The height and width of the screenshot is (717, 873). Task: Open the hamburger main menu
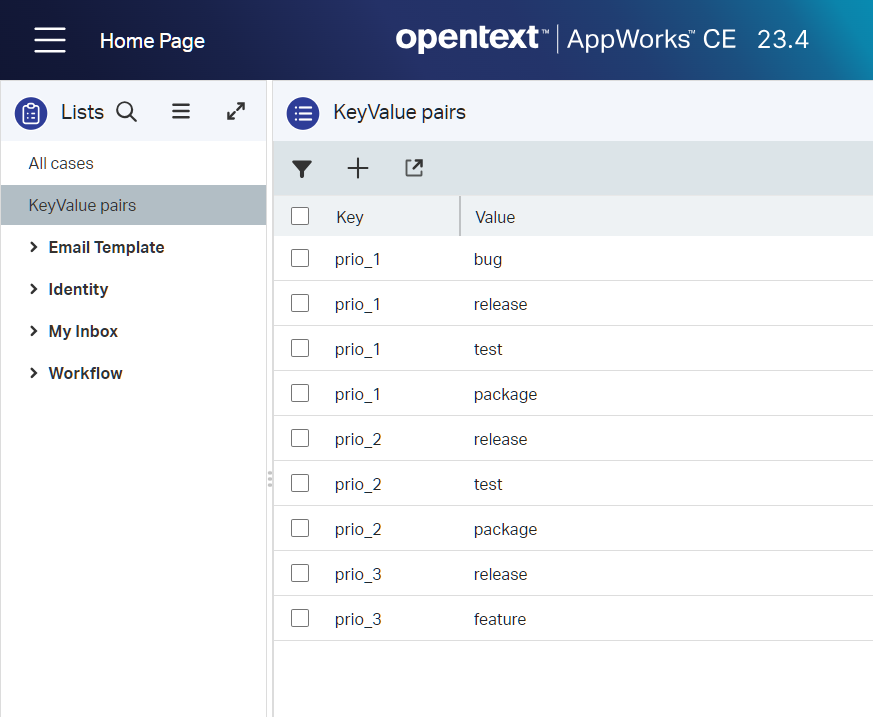pos(49,40)
